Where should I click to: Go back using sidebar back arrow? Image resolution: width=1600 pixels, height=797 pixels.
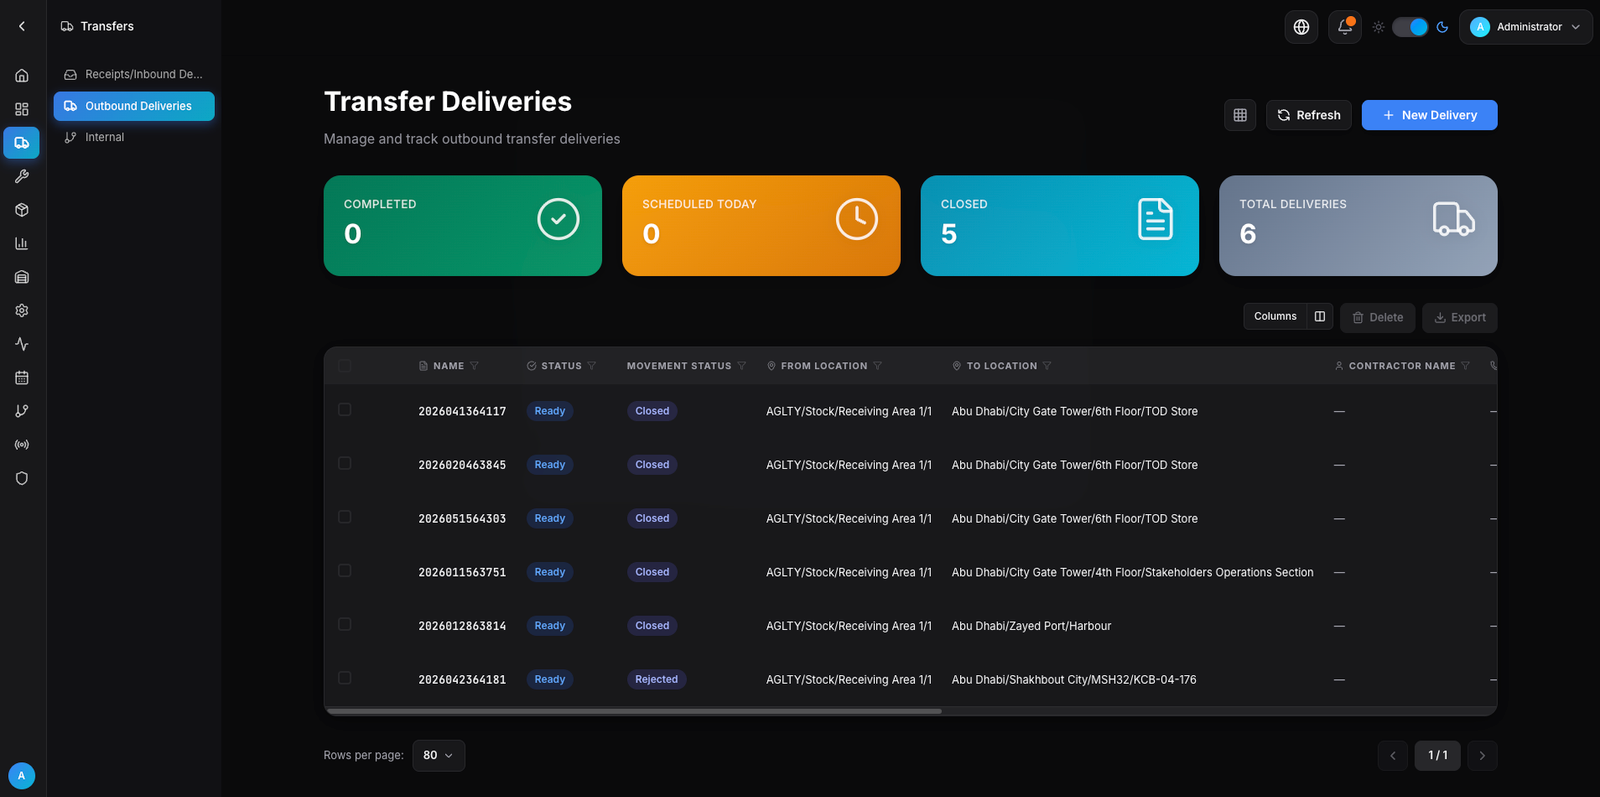22,26
